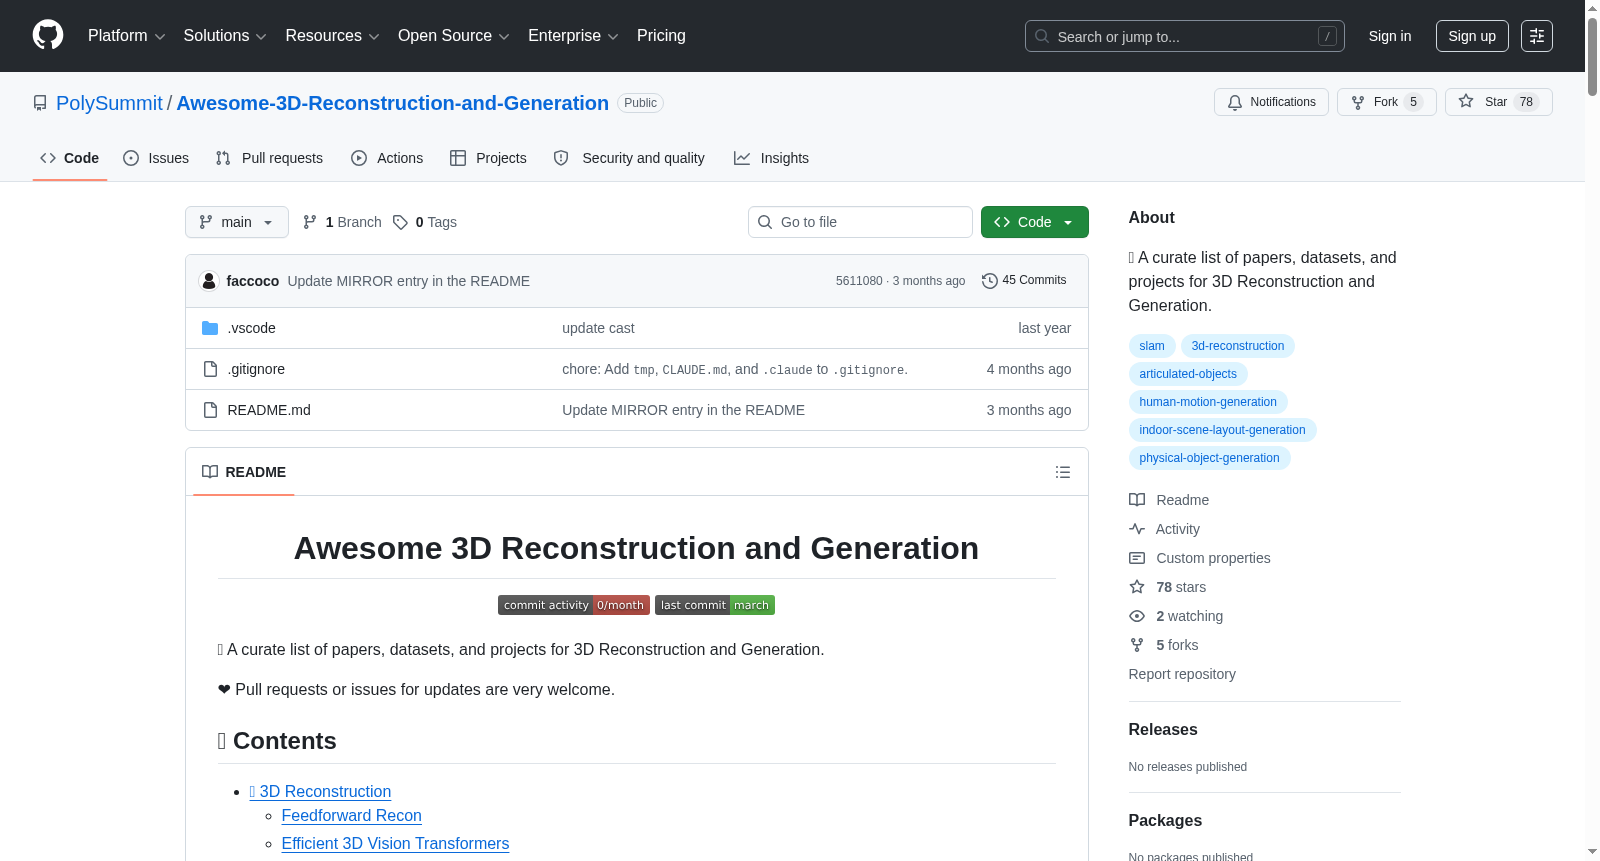Open the global navigation menu icon
The height and width of the screenshot is (861, 1600).
[1537, 36]
